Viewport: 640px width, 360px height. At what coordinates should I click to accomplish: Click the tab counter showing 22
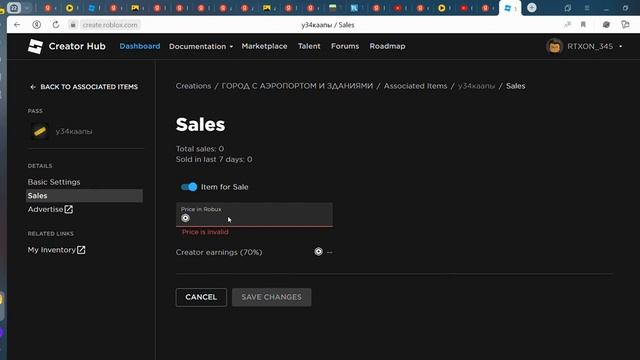click(14, 8)
